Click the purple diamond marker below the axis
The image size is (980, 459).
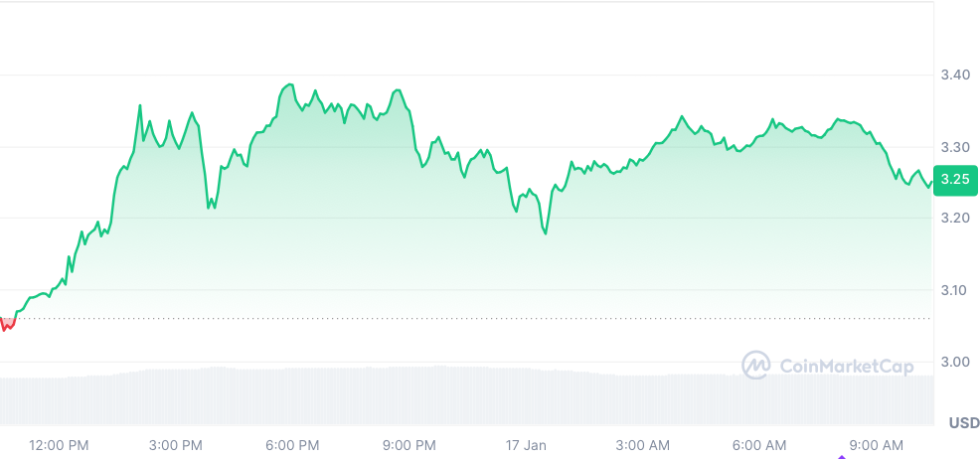coord(841,456)
